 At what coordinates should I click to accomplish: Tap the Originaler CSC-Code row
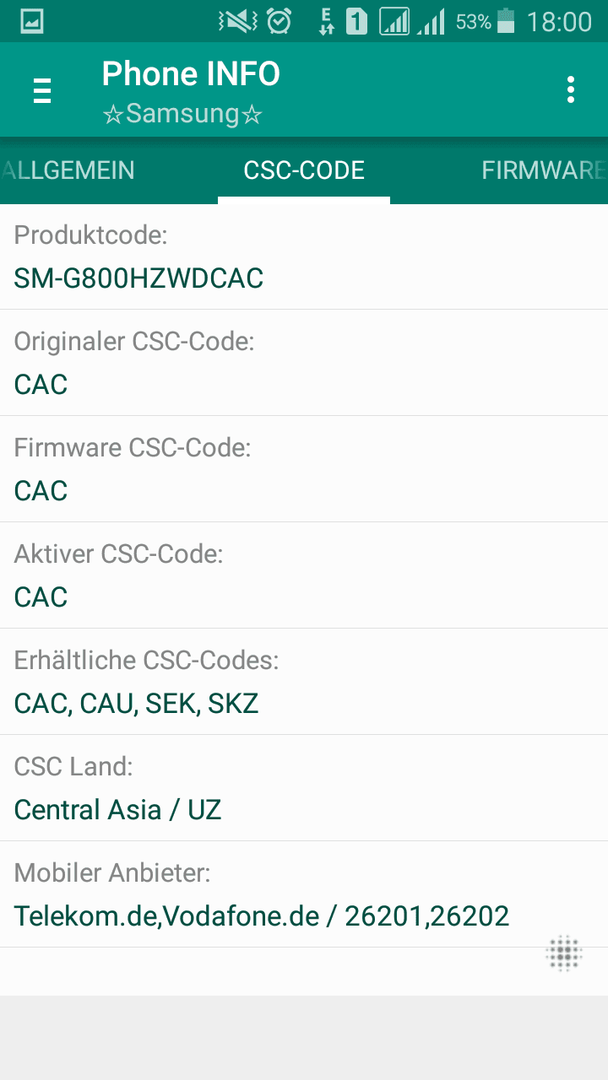point(304,363)
